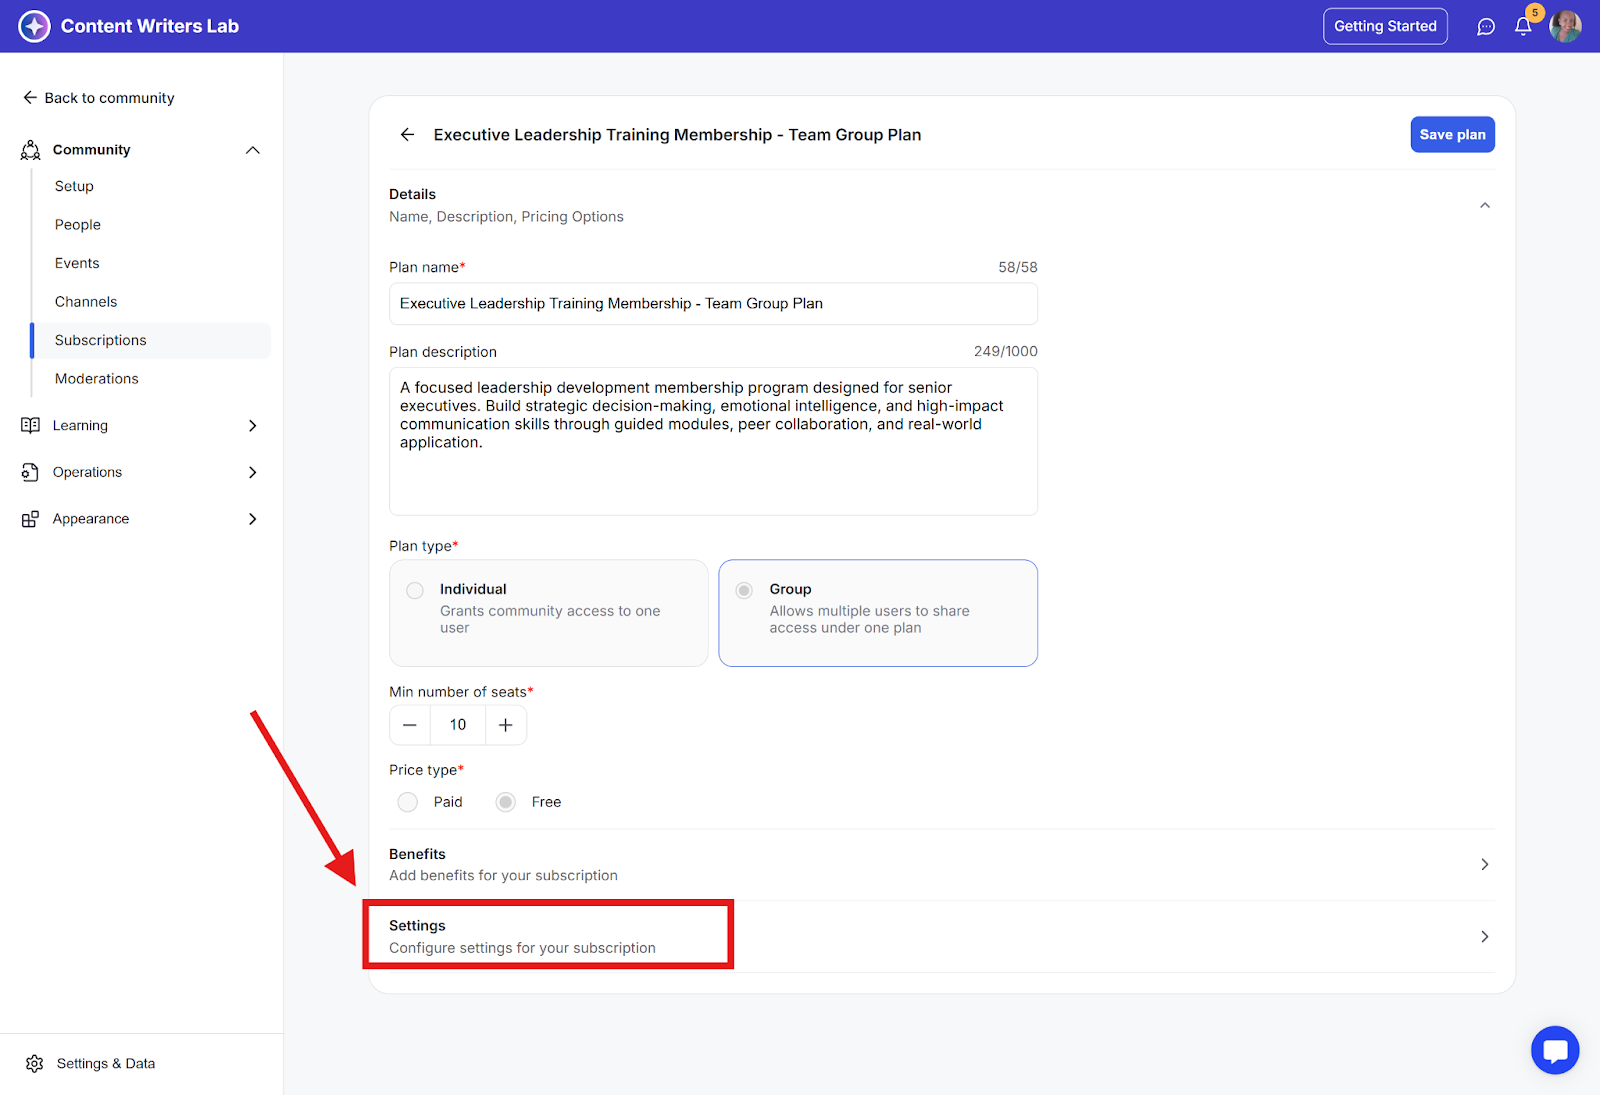Click the Save plan button

coord(1452,135)
